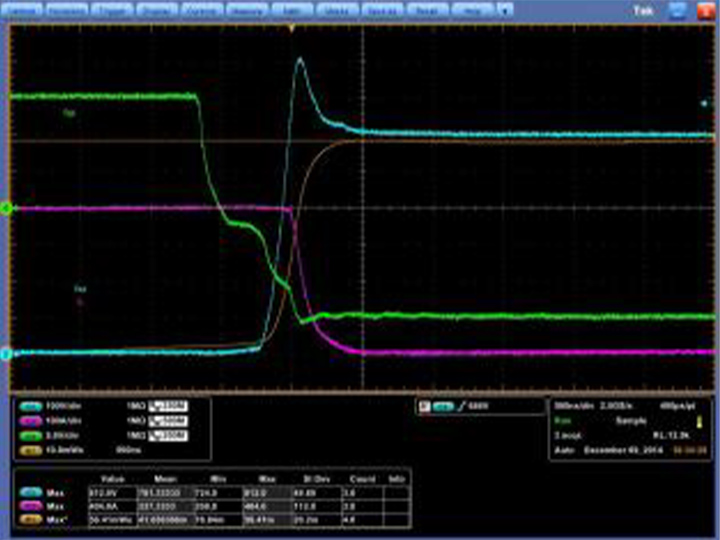Screen dimensions: 720x540
Task: Open the last menu button before the arrow
Action: [472, 9]
